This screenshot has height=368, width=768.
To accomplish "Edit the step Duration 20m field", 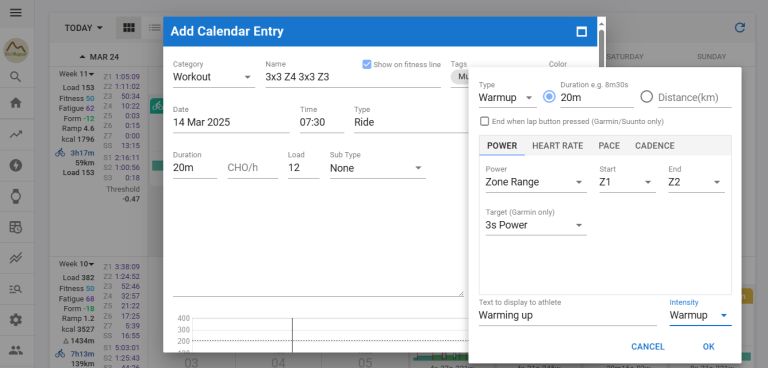I will pyautogui.click(x=597, y=98).
